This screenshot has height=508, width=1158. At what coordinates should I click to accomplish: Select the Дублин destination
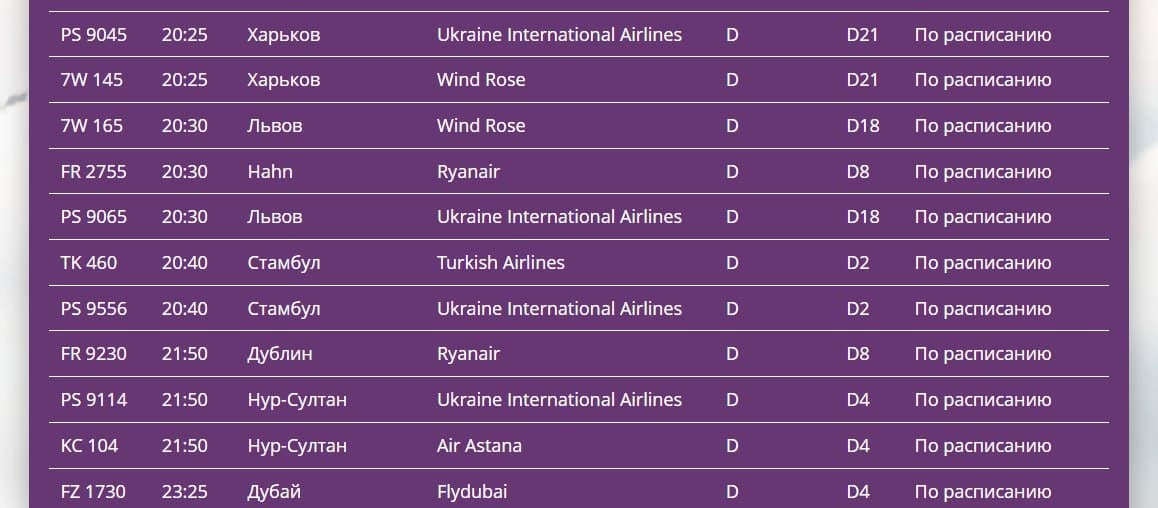pos(280,354)
